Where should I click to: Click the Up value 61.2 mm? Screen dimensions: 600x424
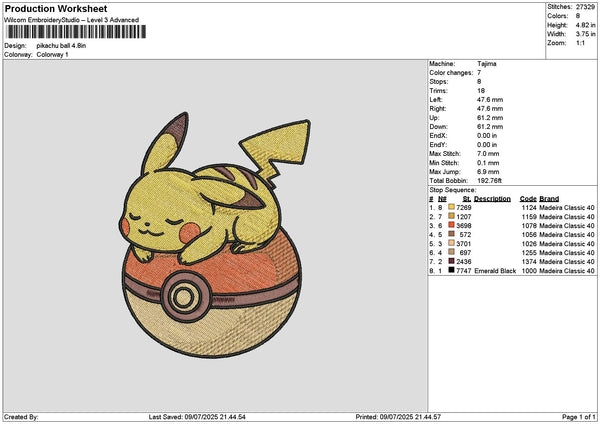pyautogui.click(x=490, y=118)
